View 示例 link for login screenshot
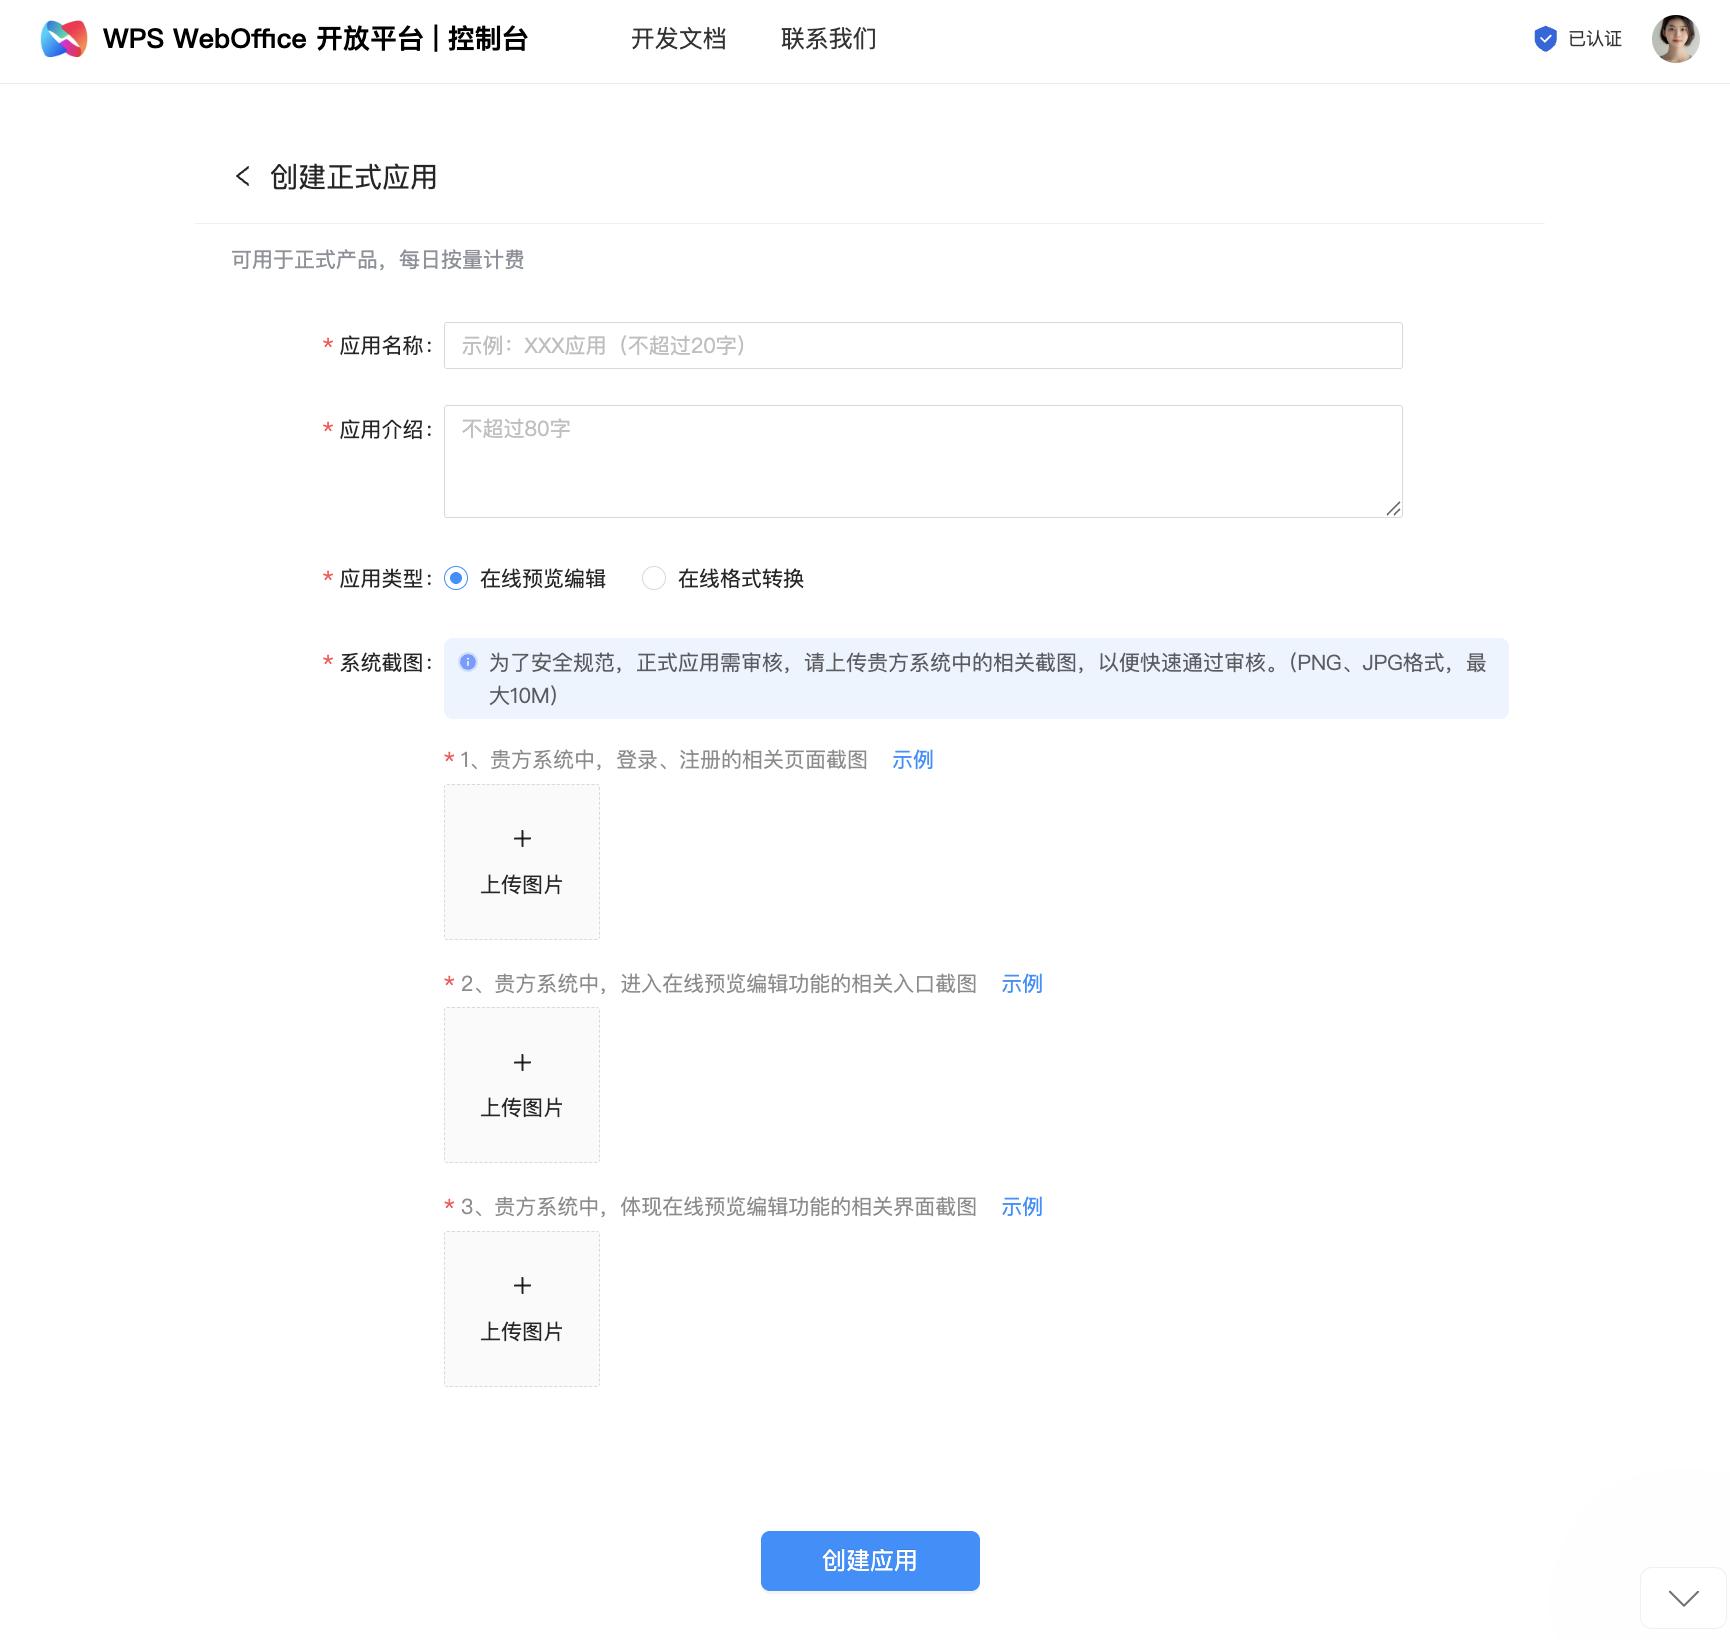Screen dimensions: 1730x1640 [x=912, y=760]
